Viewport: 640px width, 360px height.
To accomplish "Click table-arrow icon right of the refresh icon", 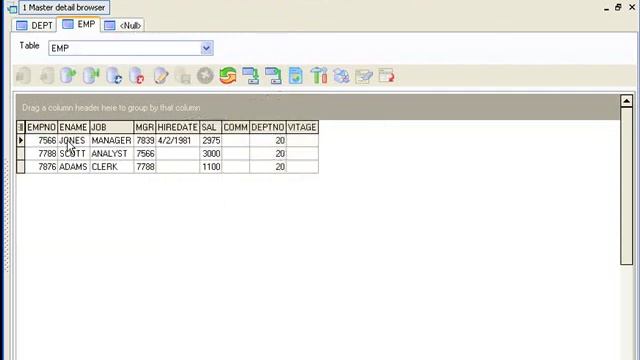I will tap(250, 76).
